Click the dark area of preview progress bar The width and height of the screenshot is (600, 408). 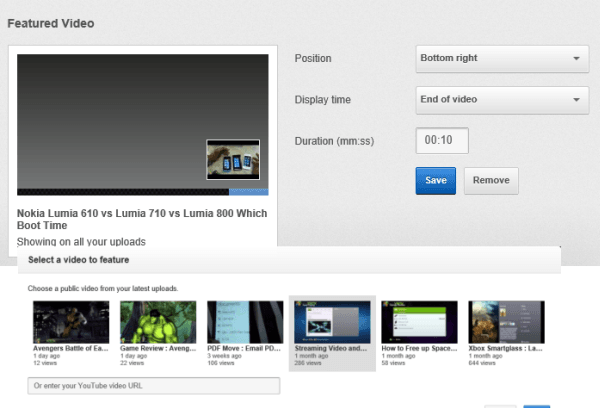123,192
